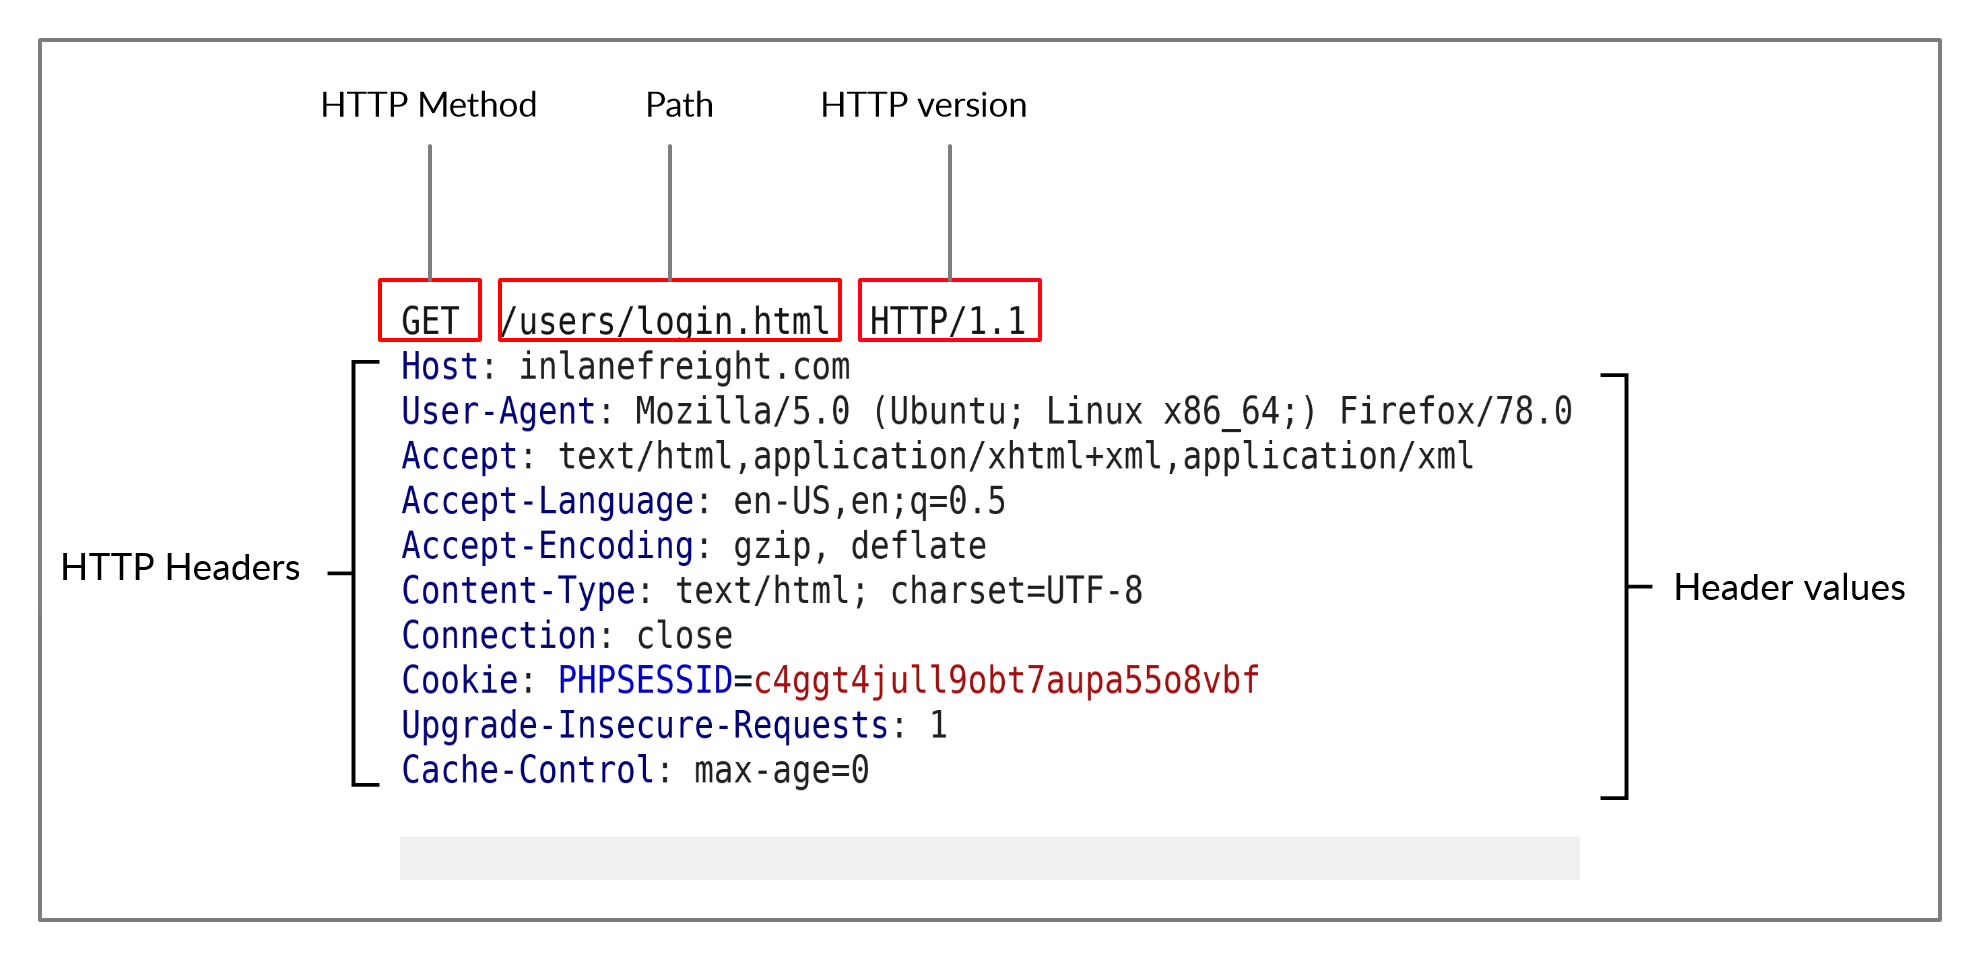Select the "HTTP Method" label
Image resolution: width=1981 pixels, height=961 pixels.
tap(428, 105)
